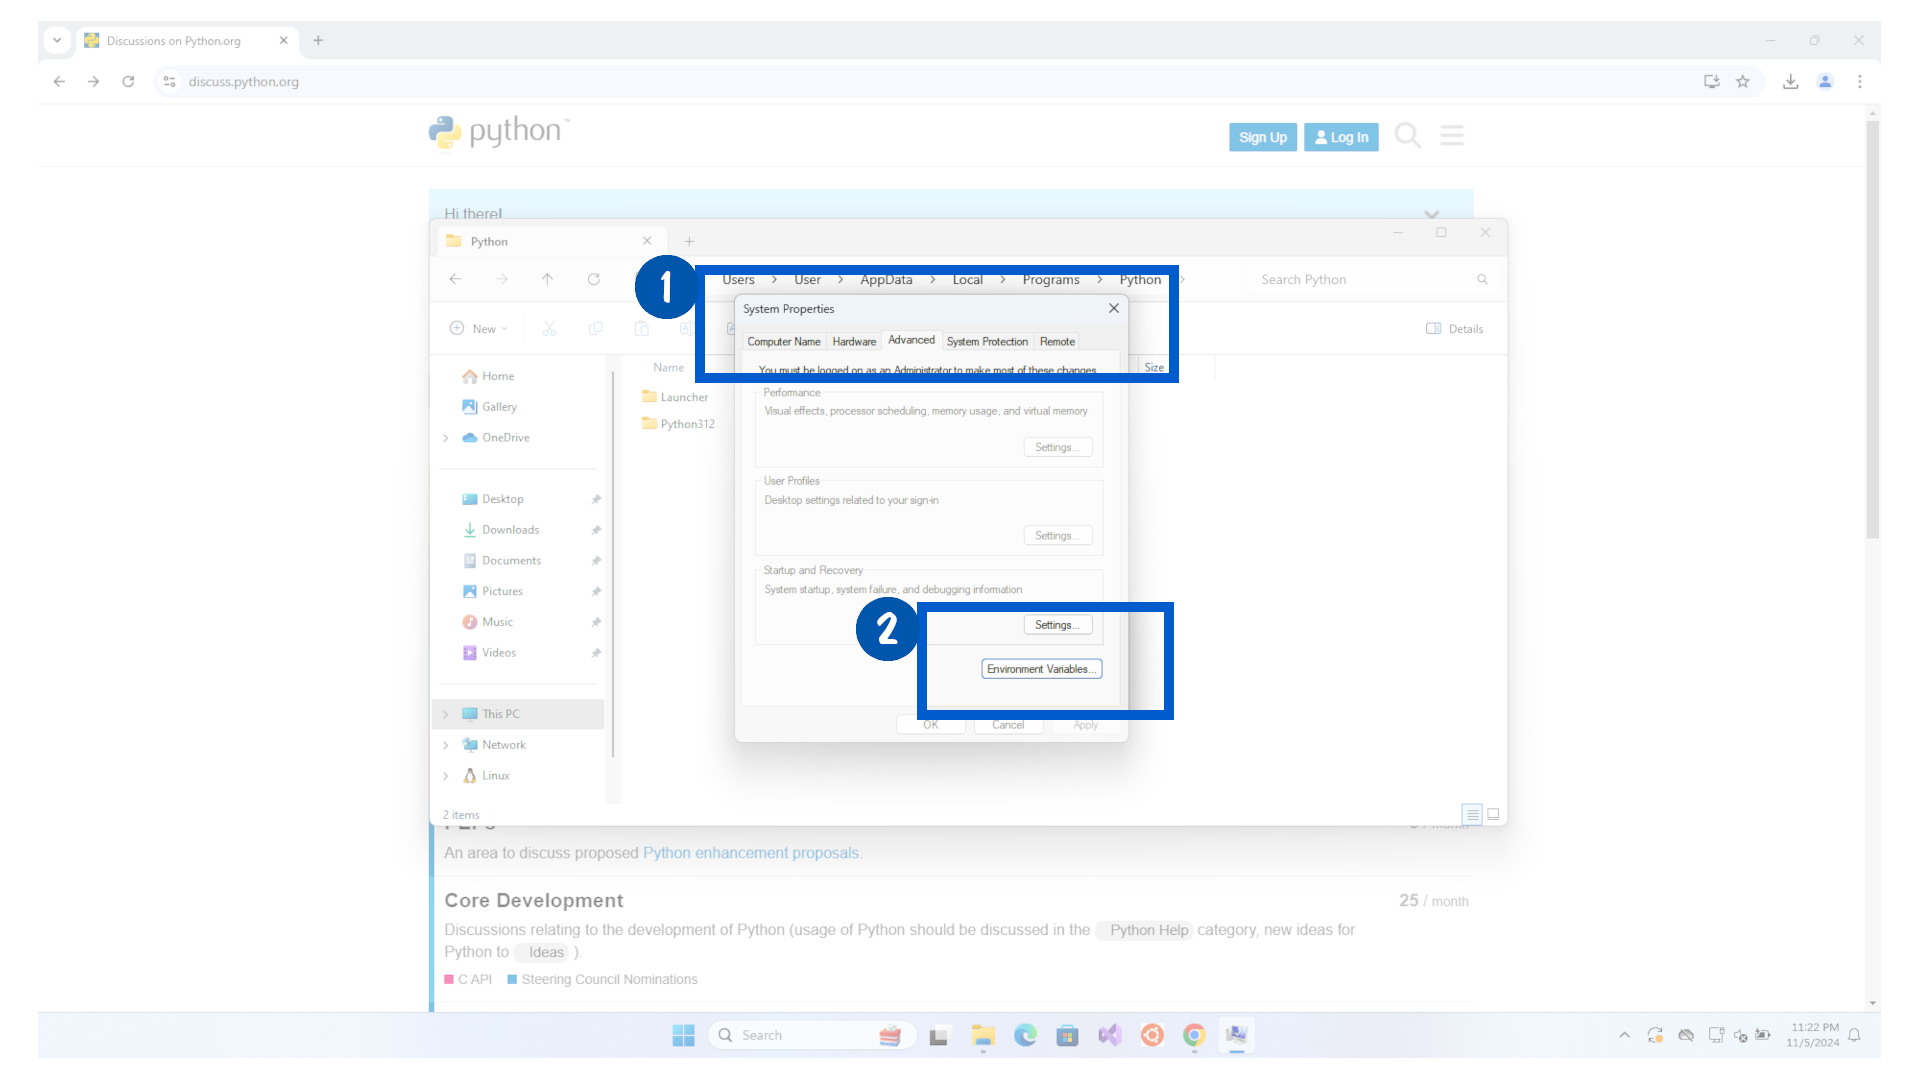The width and height of the screenshot is (1920, 1080).
Task: Click the search magnifier on Python forum
Action: pos(1407,135)
